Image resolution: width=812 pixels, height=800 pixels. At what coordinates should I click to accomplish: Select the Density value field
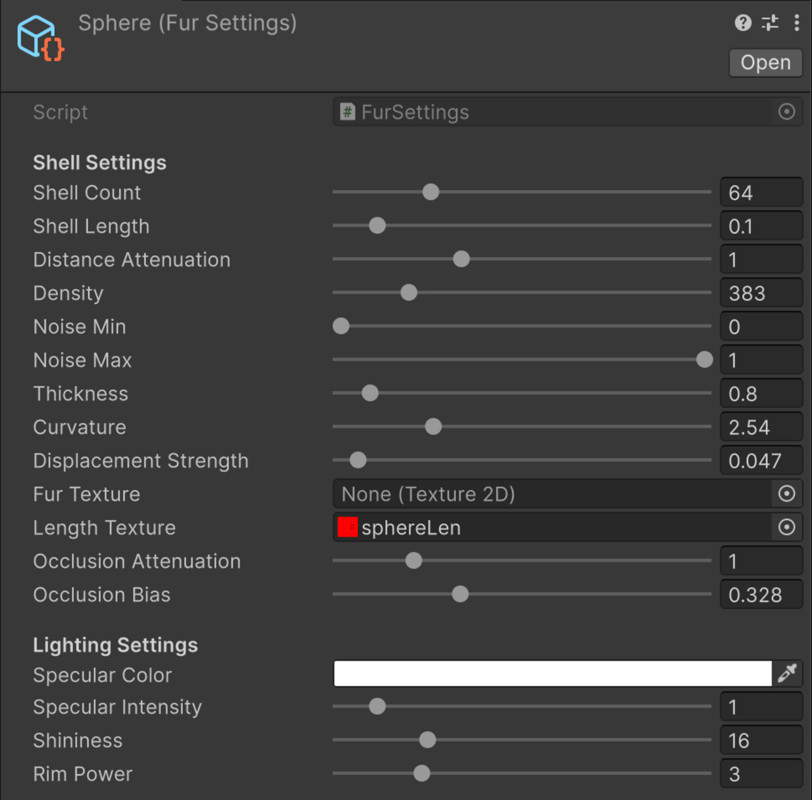click(x=761, y=293)
